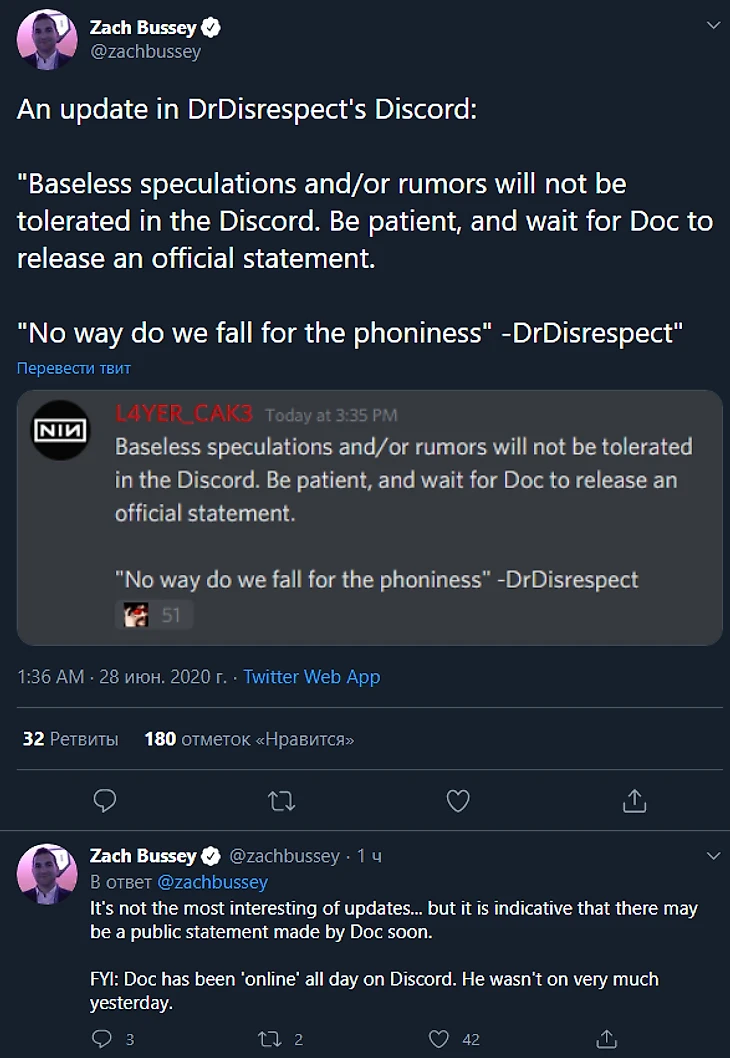Reply to the follow-up tweet with 3 replies
This screenshot has height=1058, width=730.
click(x=101, y=1039)
